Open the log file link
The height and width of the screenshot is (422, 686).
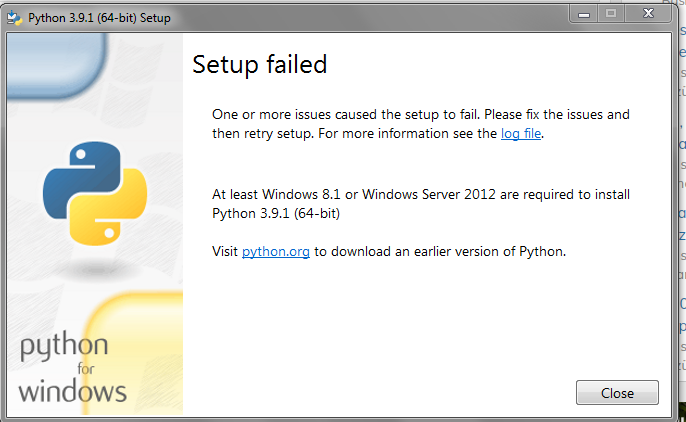pyautogui.click(x=521, y=133)
